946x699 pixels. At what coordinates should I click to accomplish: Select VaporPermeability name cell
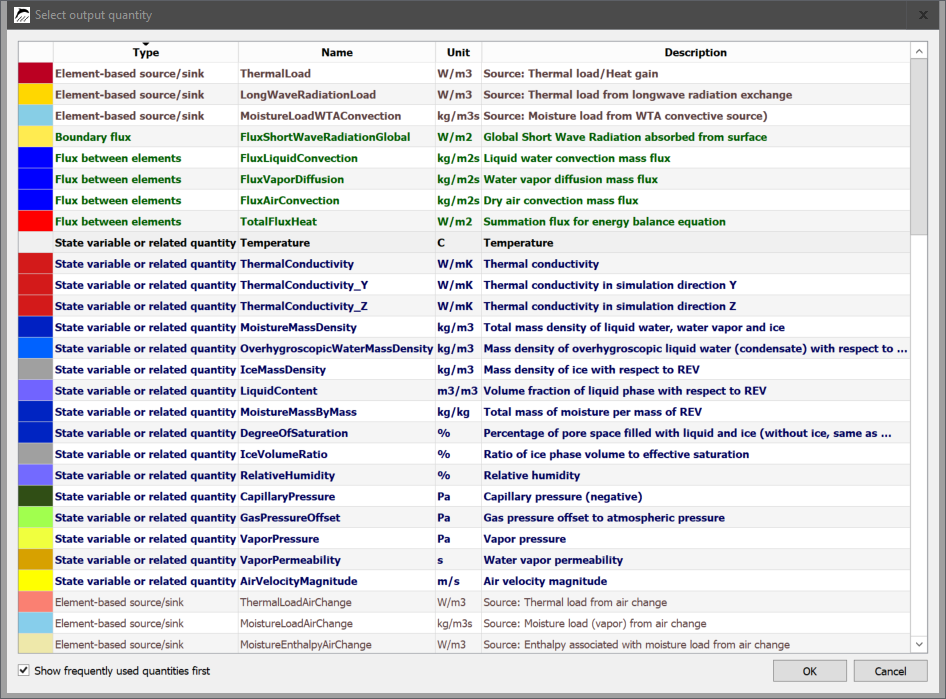337,560
